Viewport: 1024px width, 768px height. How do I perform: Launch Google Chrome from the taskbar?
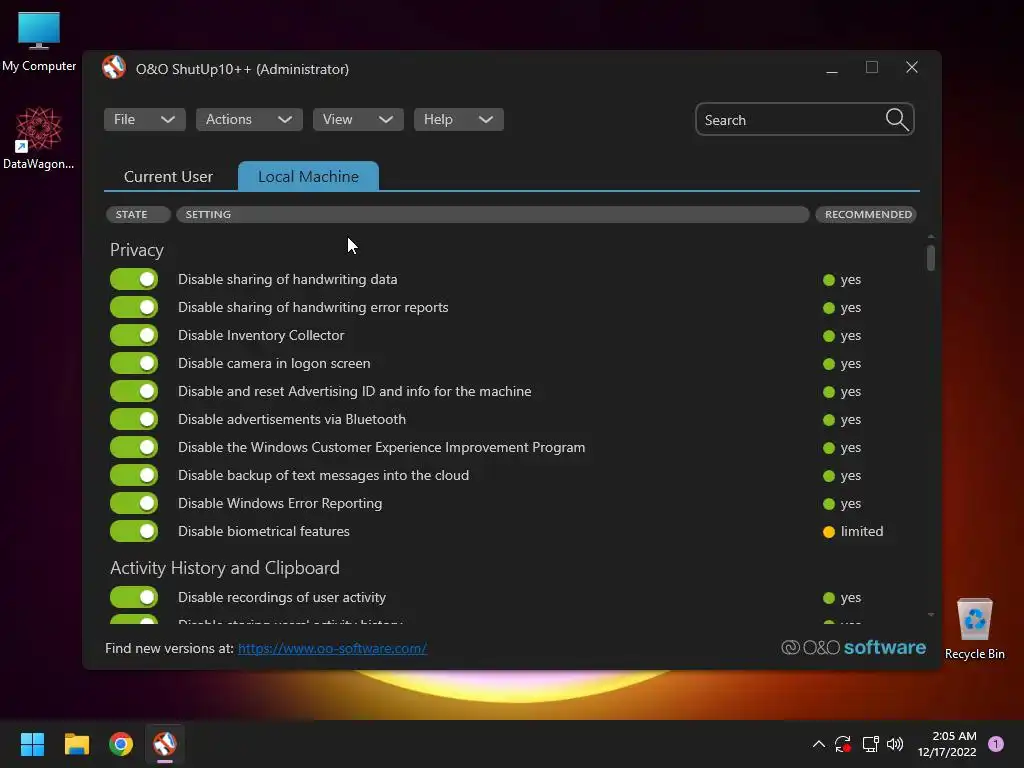coord(121,744)
